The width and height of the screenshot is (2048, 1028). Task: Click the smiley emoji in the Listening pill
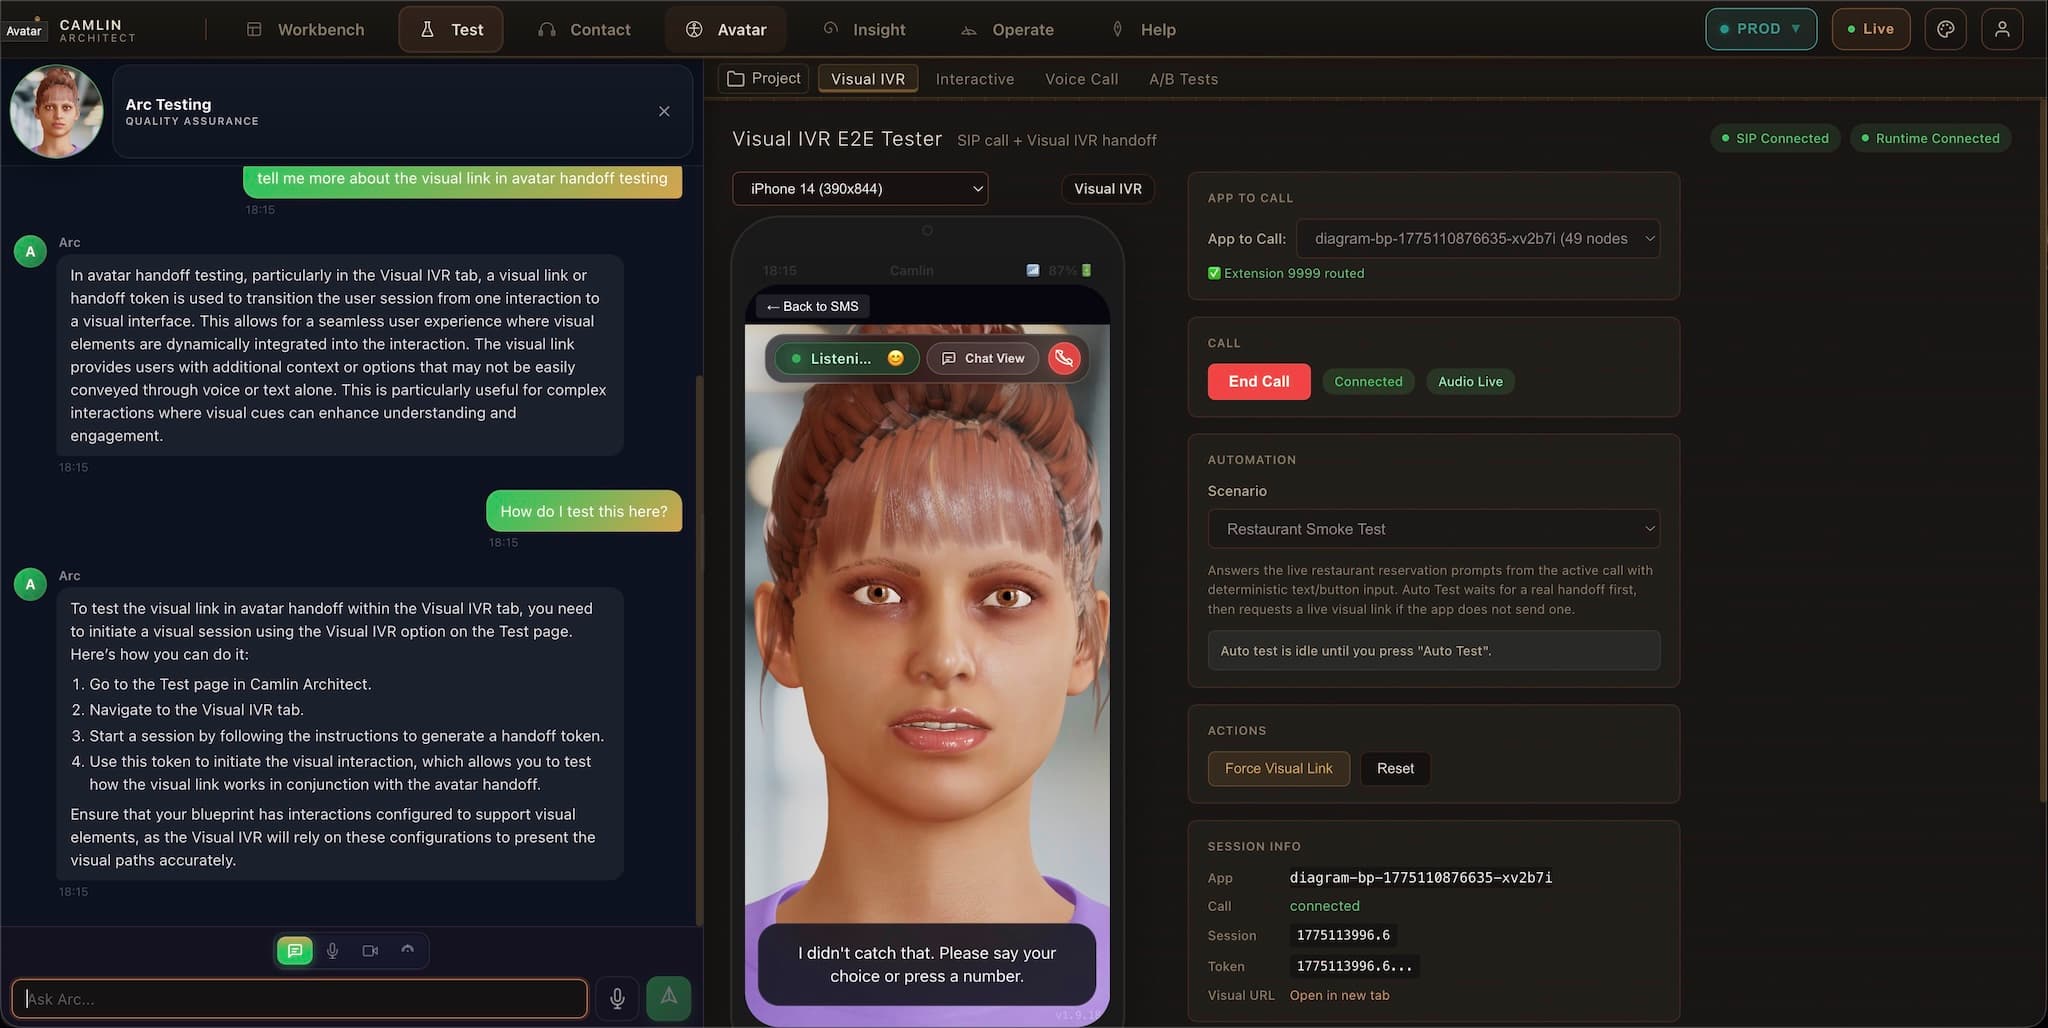(896, 358)
